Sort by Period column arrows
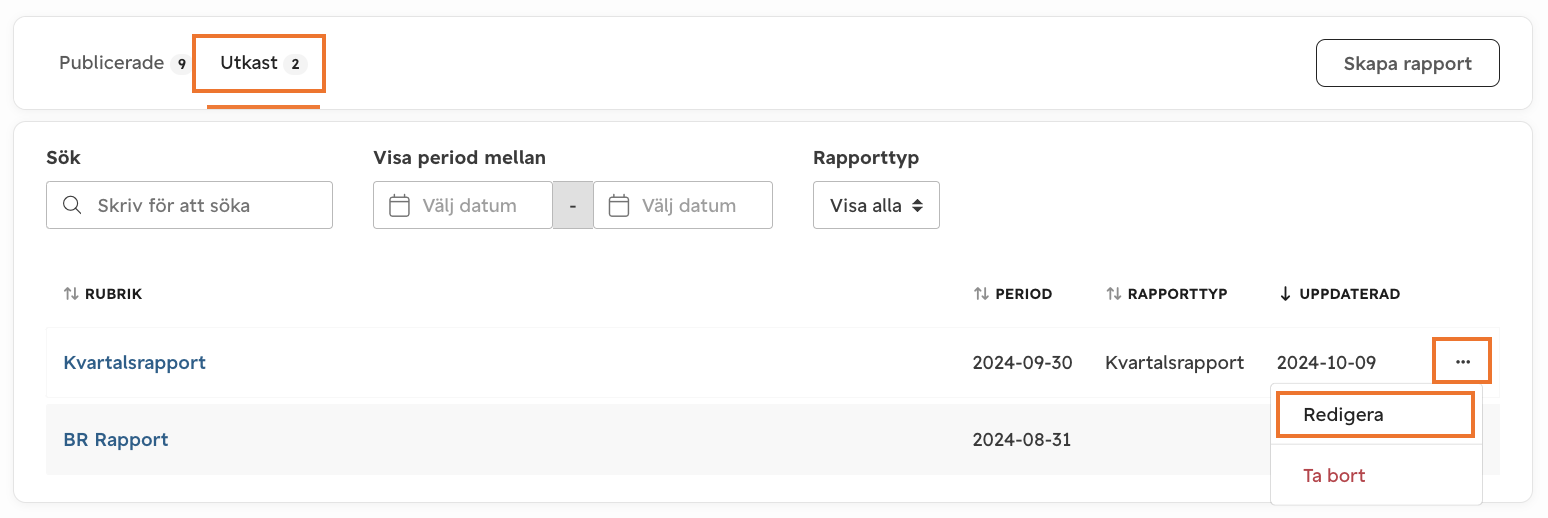Image resolution: width=1548 pixels, height=518 pixels. tap(981, 294)
